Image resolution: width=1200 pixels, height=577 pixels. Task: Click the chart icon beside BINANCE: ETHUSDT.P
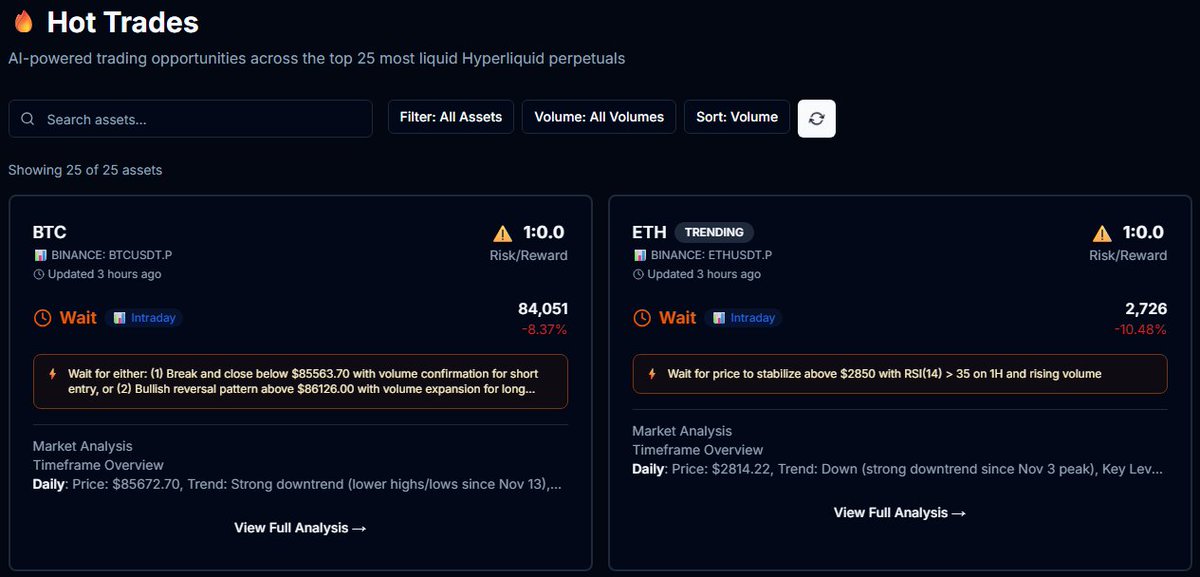coord(639,256)
